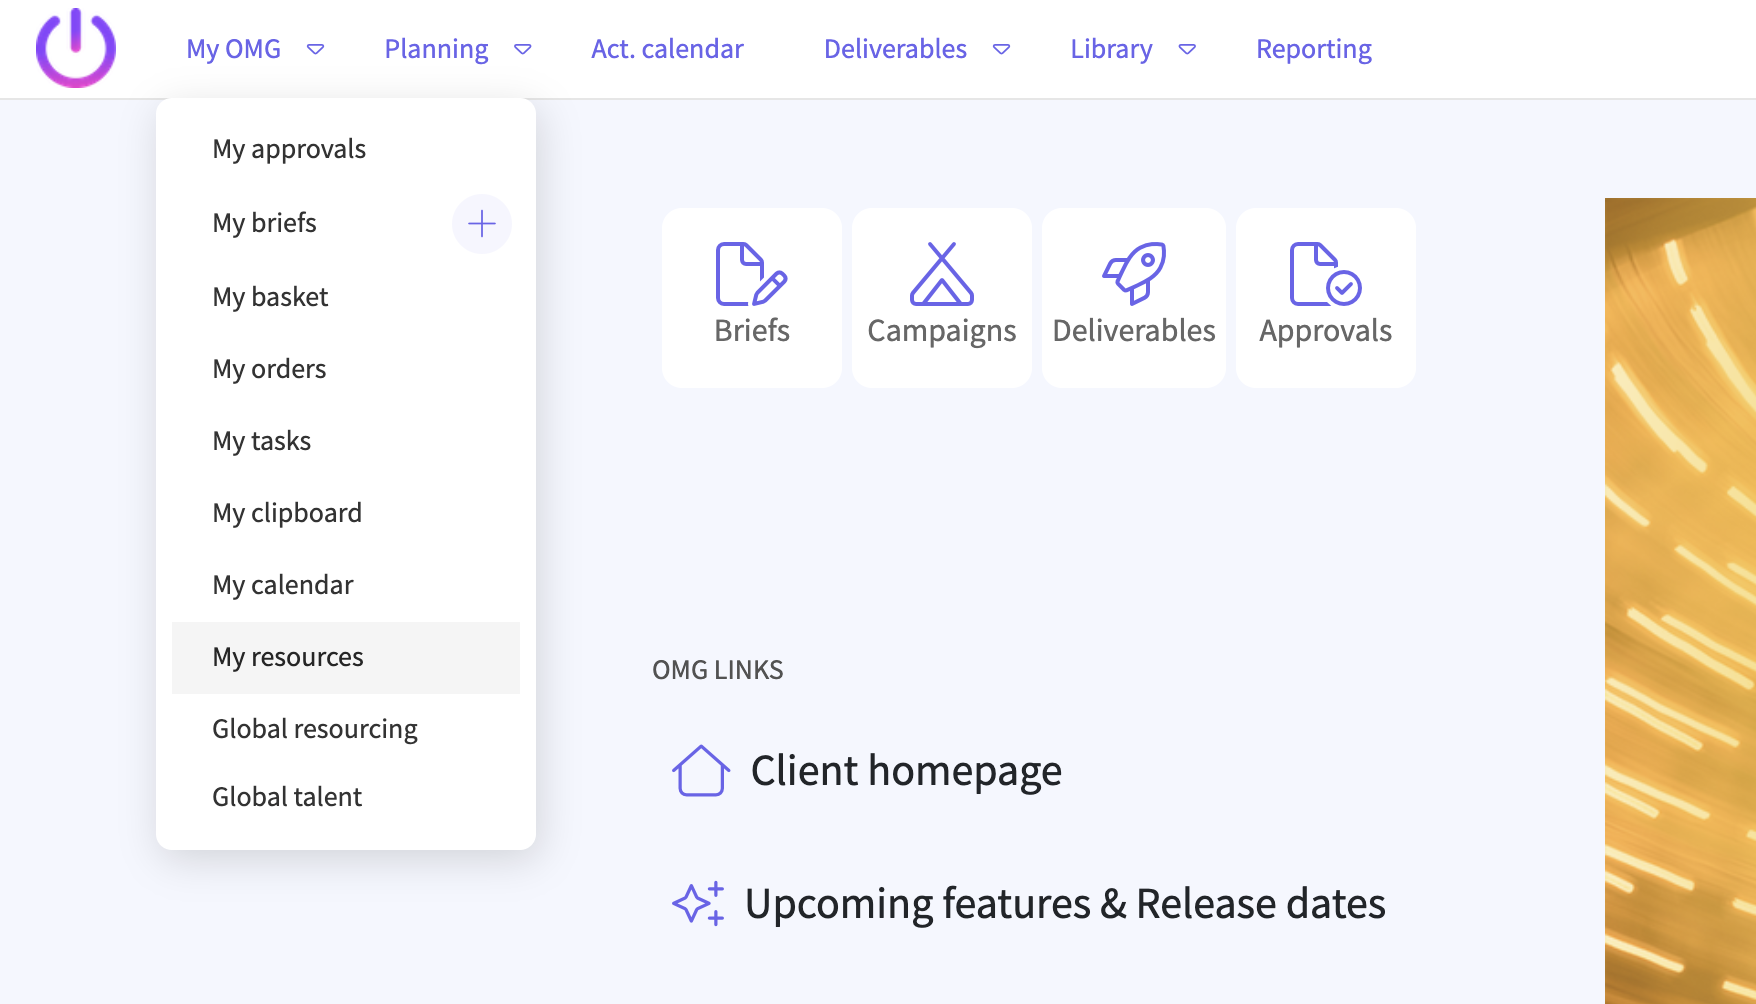Open Upcoming features & Release dates link
Viewport: 1756px width, 1004px height.
tap(1064, 904)
